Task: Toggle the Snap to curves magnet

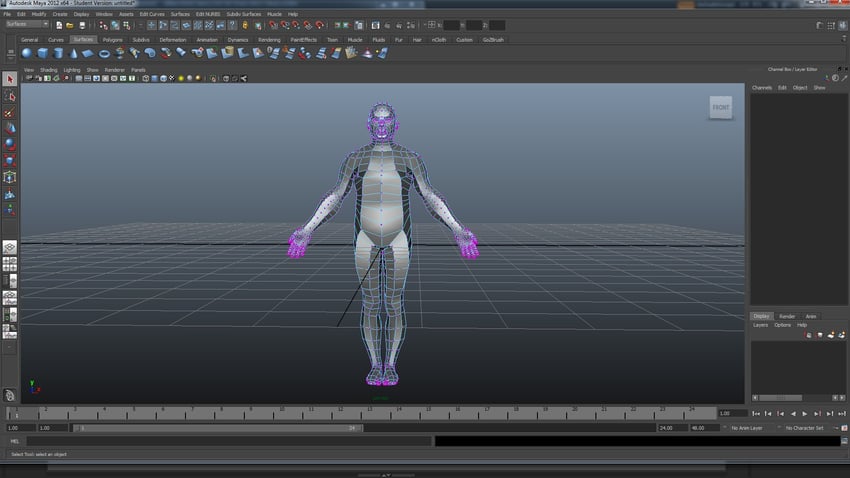Action: (285, 25)
